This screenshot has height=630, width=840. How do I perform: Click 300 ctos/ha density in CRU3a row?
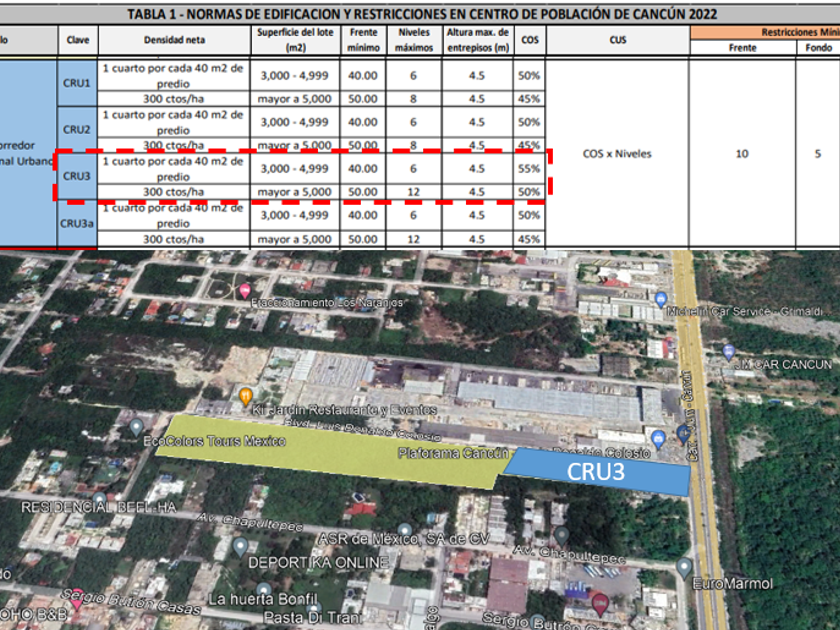coord(174,239)
